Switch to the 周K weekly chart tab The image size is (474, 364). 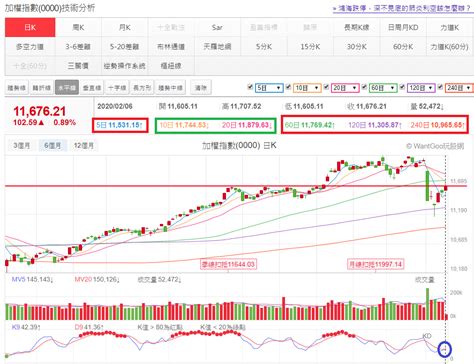78,27
